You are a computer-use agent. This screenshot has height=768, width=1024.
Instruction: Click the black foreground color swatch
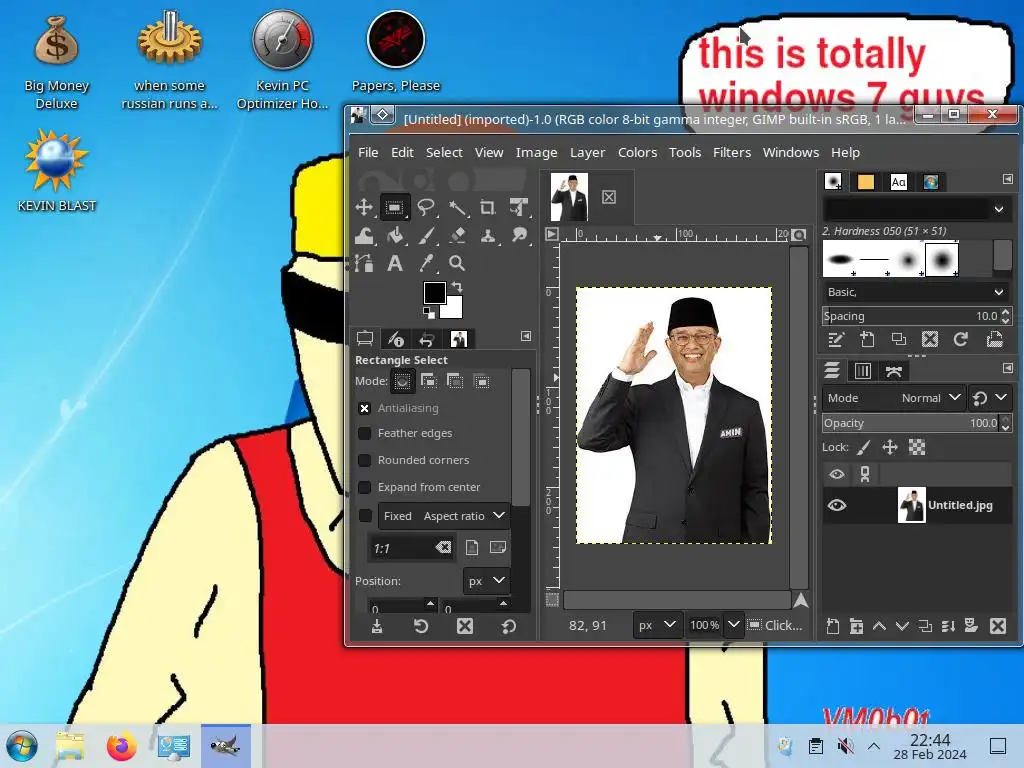433,291
